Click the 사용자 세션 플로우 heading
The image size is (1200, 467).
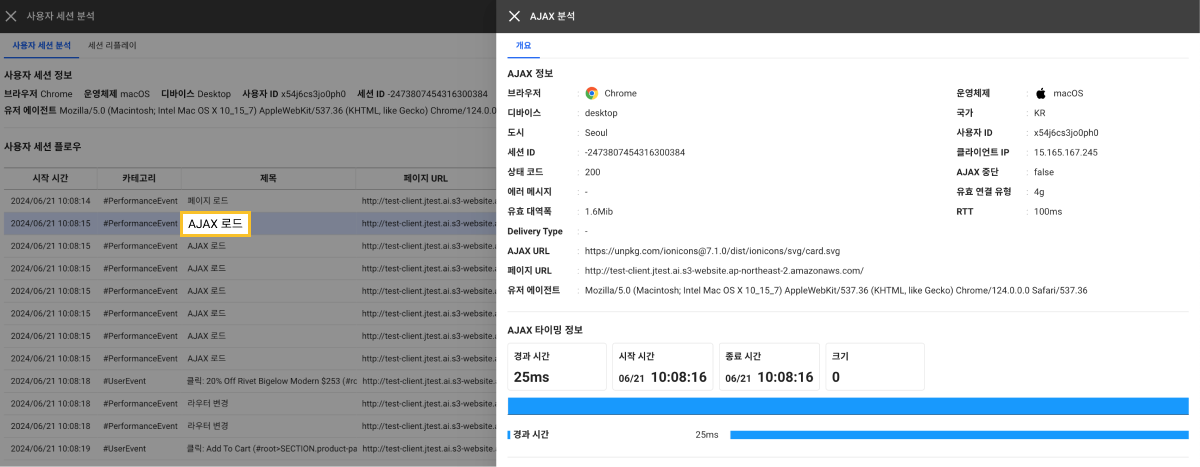pos(43,146)
